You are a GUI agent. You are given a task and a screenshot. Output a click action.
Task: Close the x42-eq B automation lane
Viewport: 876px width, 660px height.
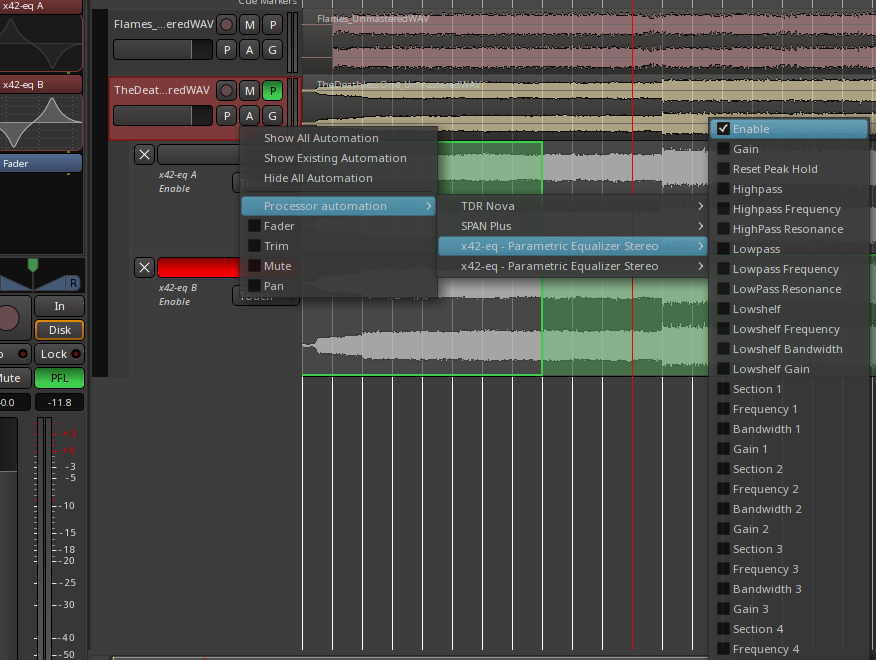tap(145, 267)
